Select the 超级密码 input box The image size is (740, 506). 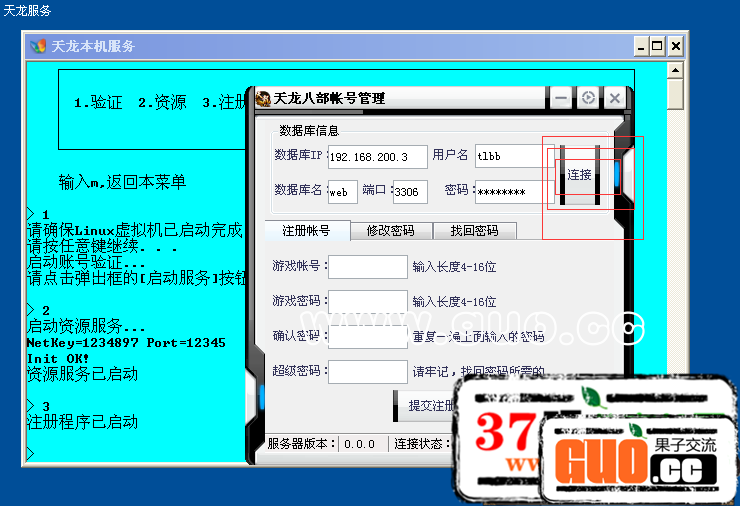(368, 371)
